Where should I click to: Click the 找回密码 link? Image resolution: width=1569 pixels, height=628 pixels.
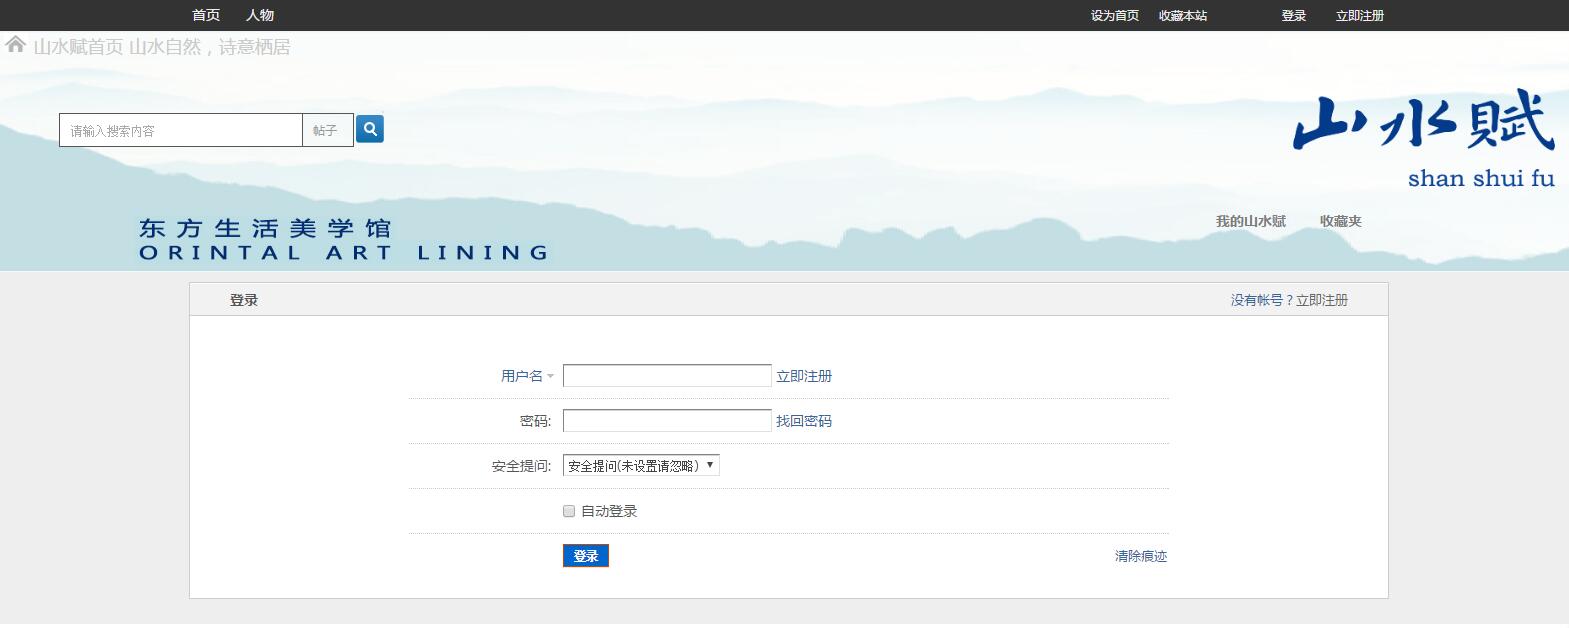pyautogui.click(x=804, y=421)
